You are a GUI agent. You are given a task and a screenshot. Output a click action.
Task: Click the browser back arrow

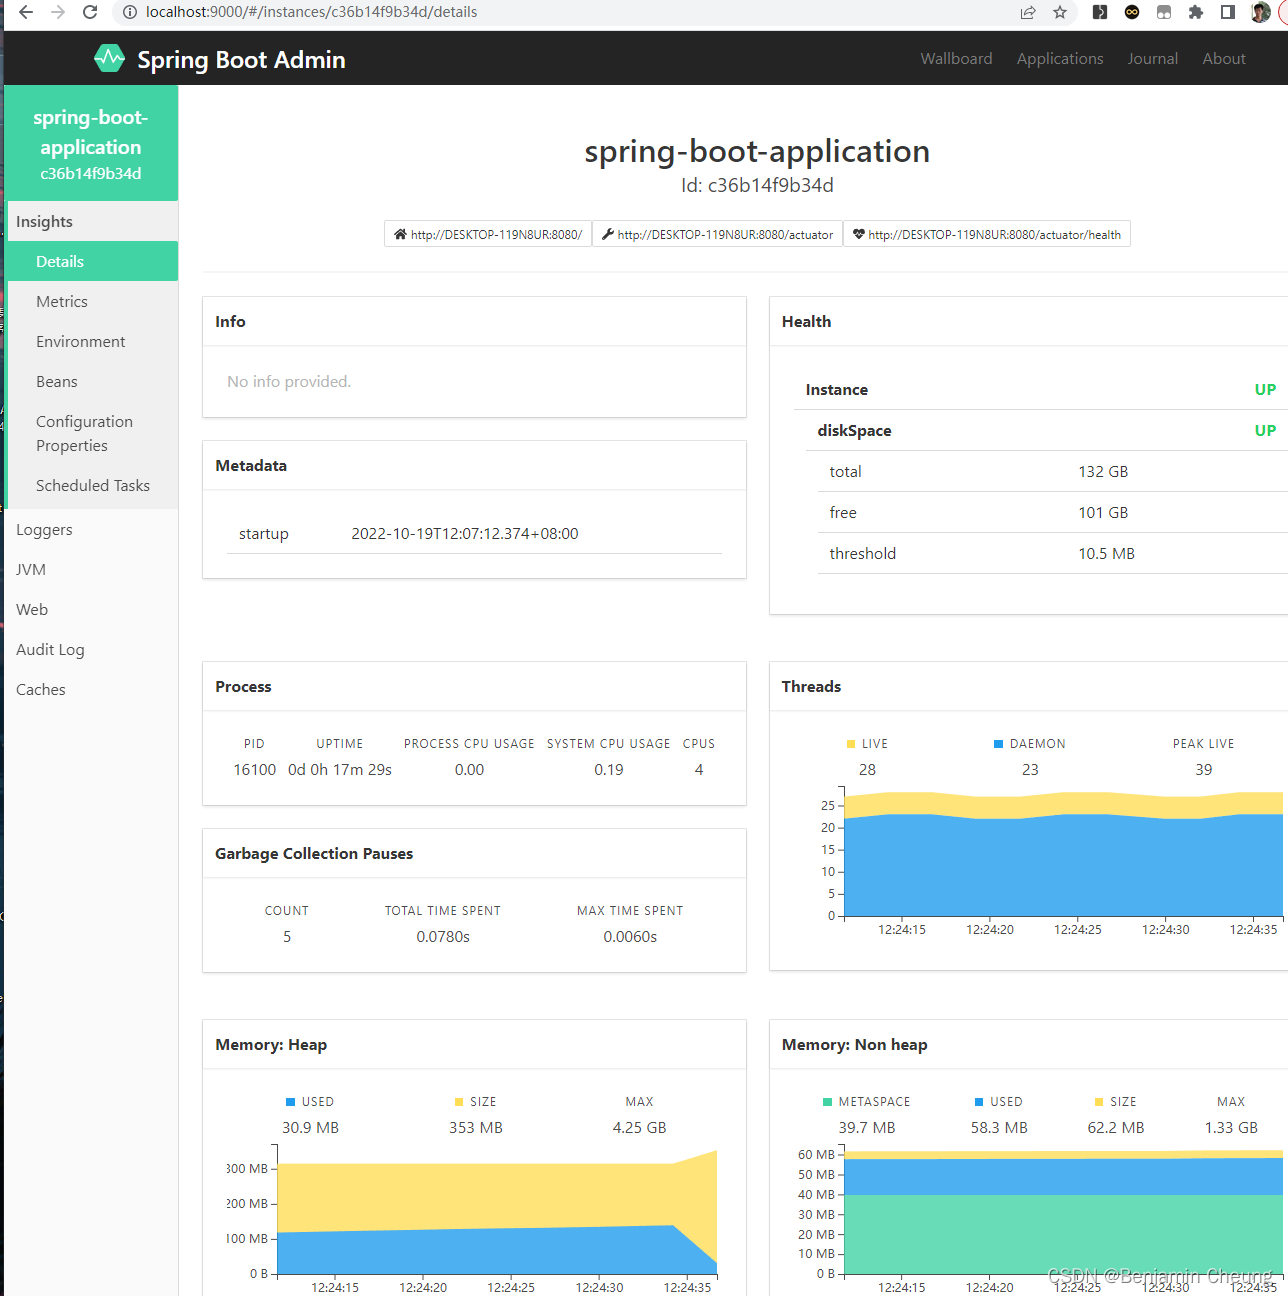(26, 12)
